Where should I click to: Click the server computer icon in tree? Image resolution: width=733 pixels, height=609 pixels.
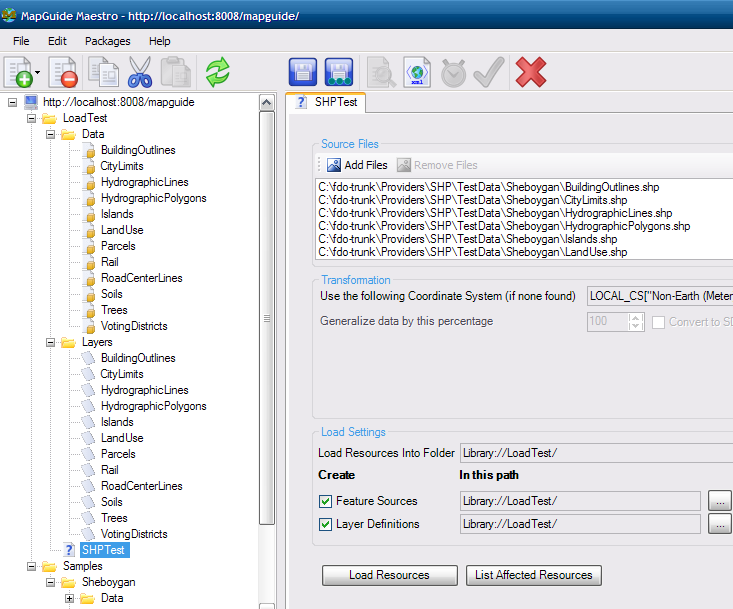[x=31, y=102]
